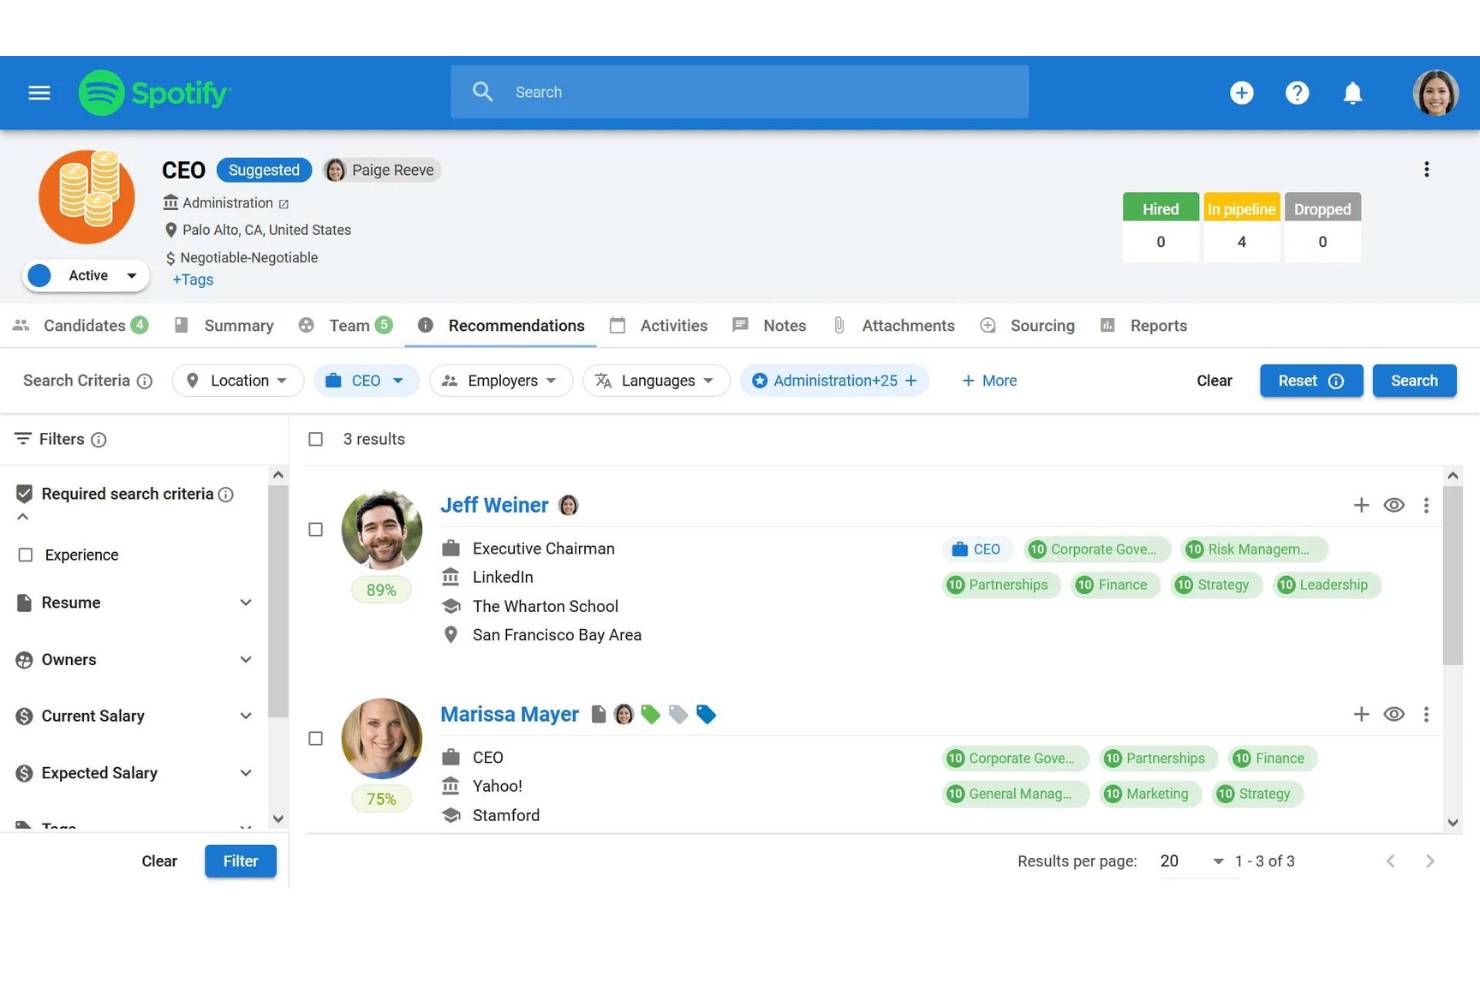Screen dimensions: 1480x987
Task: Open Administration external link icon
Action: (284, 204)
